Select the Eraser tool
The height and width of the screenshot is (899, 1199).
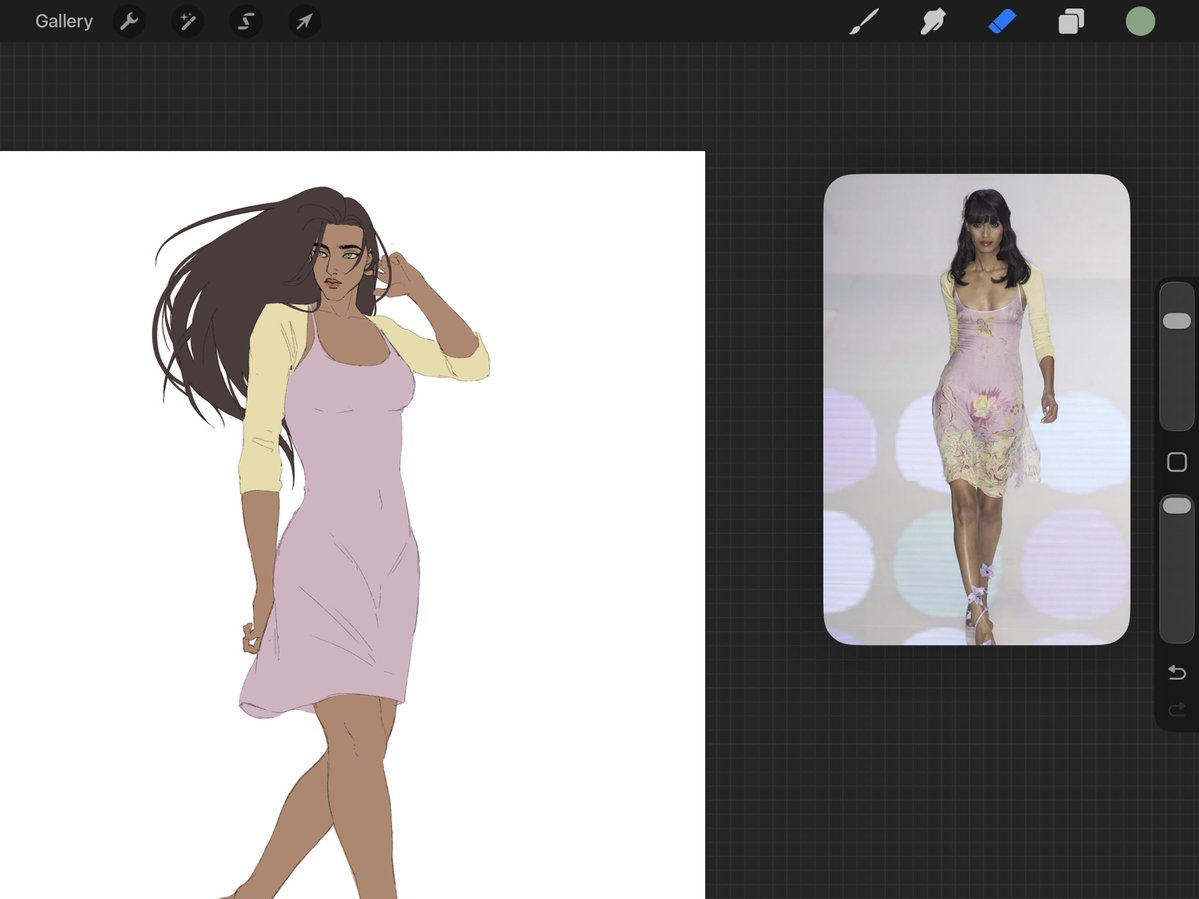[1002, 21]
